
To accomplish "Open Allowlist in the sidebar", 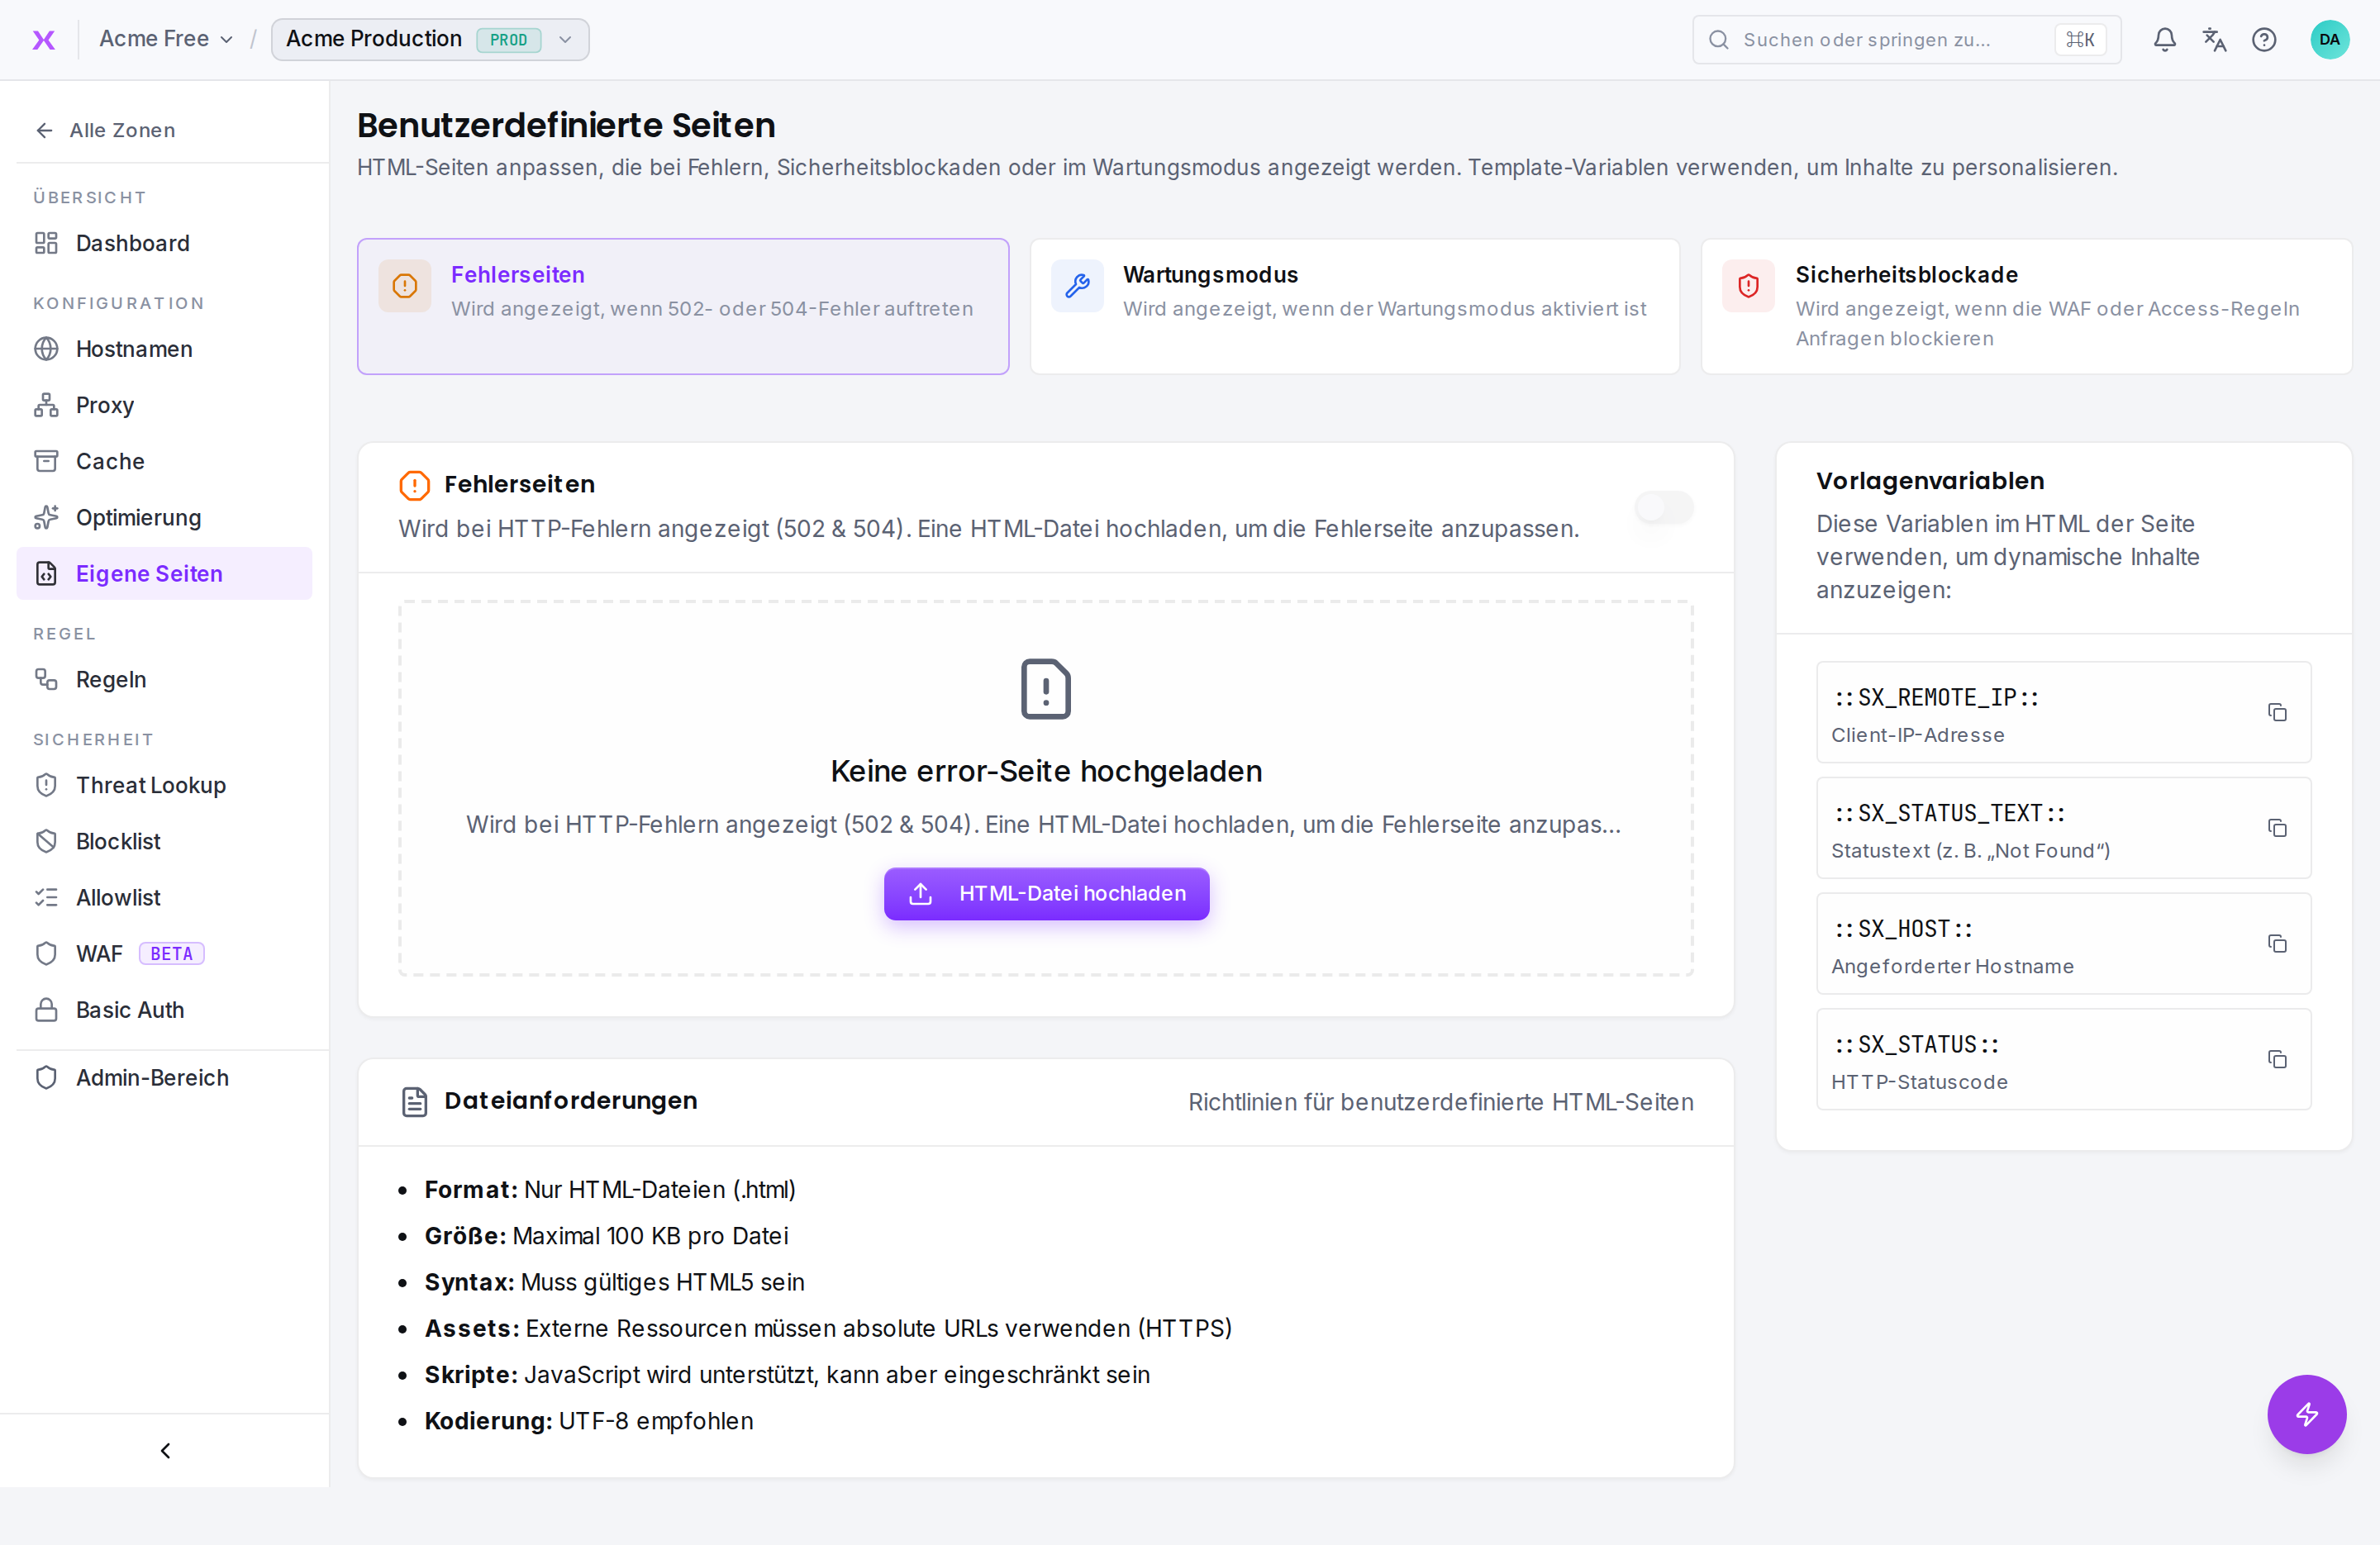I will click(164, 897).
